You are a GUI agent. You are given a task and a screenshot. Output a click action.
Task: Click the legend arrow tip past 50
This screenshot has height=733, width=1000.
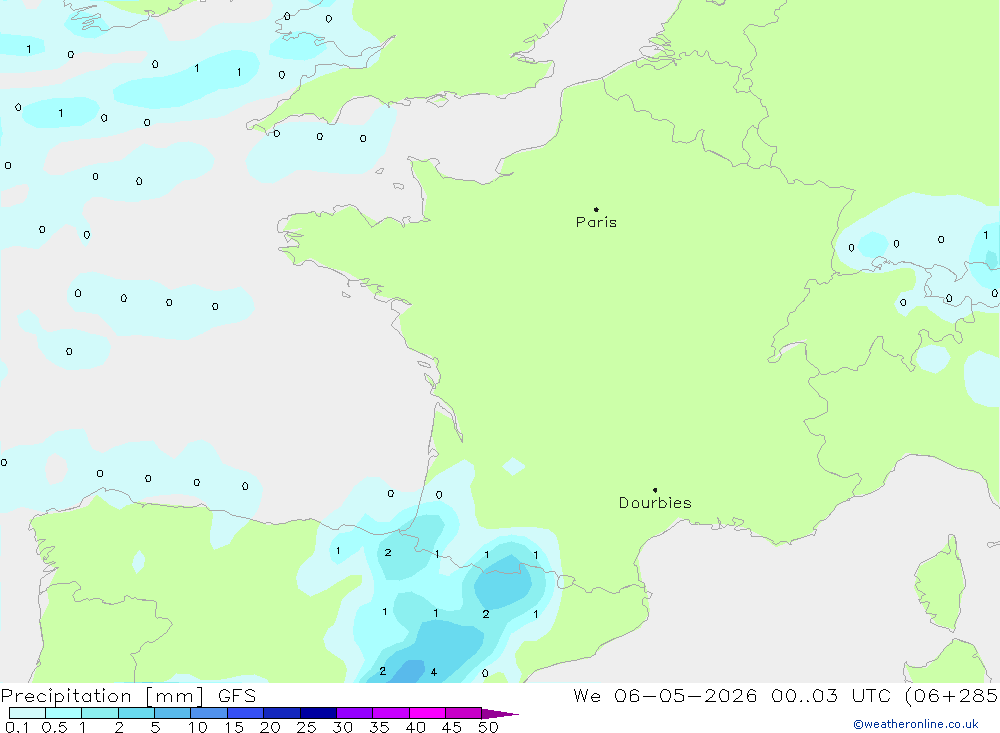(500, 713)
